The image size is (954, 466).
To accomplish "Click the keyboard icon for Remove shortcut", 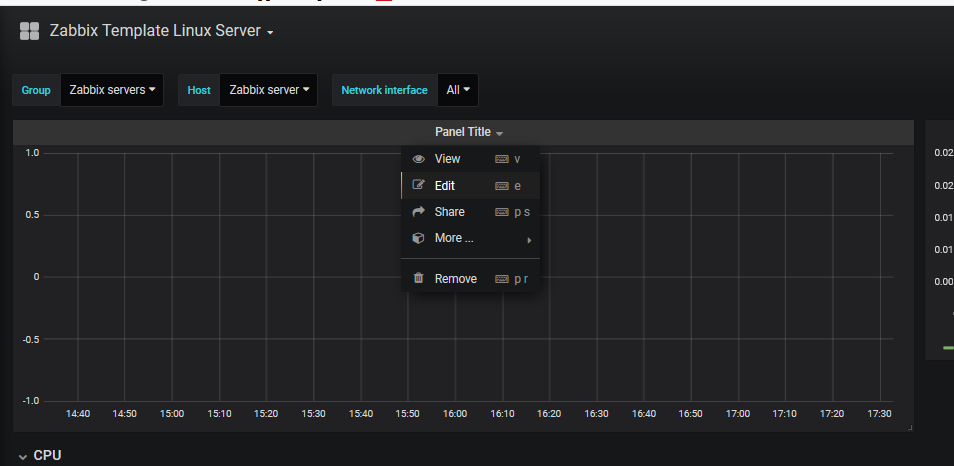I will click(x=502, y=279).
